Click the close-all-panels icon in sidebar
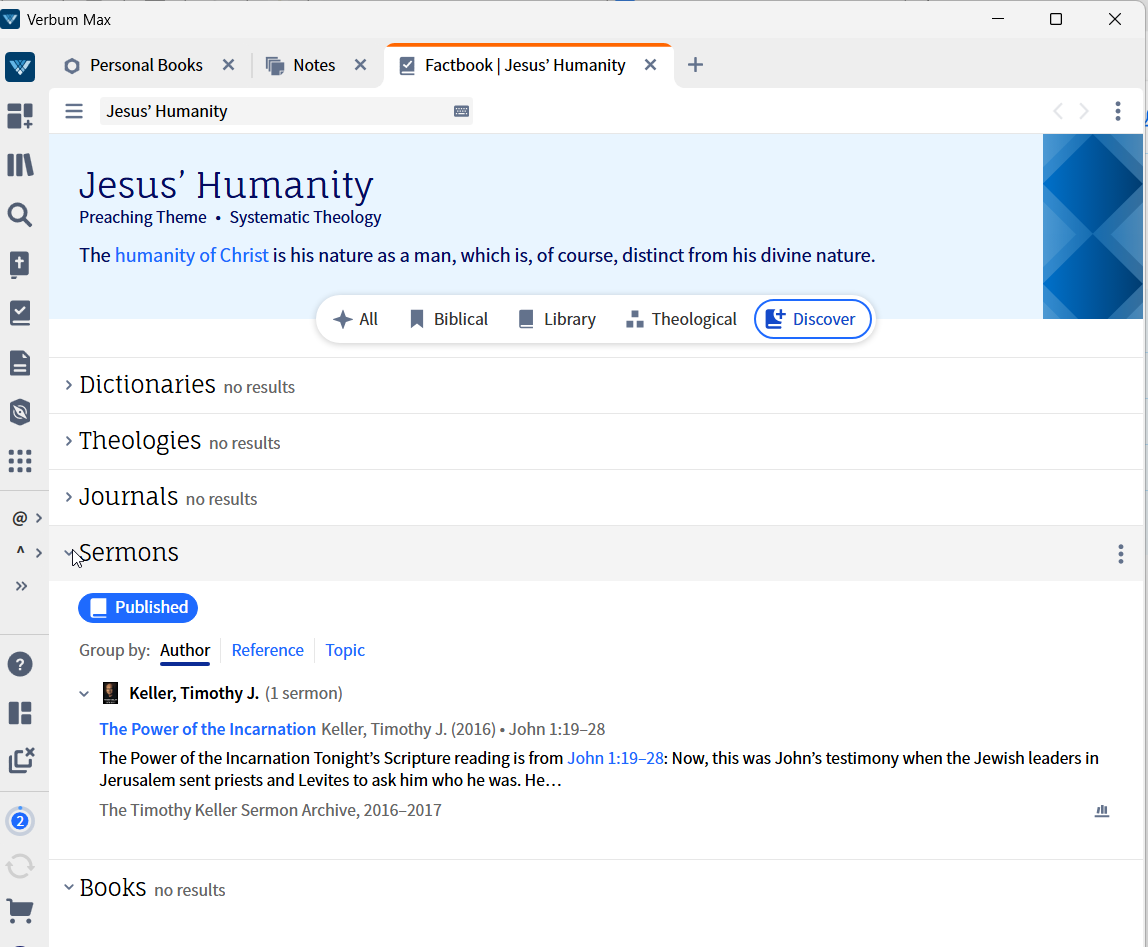1148x947 pixels. pyautogui.click(x=21, y=760)
